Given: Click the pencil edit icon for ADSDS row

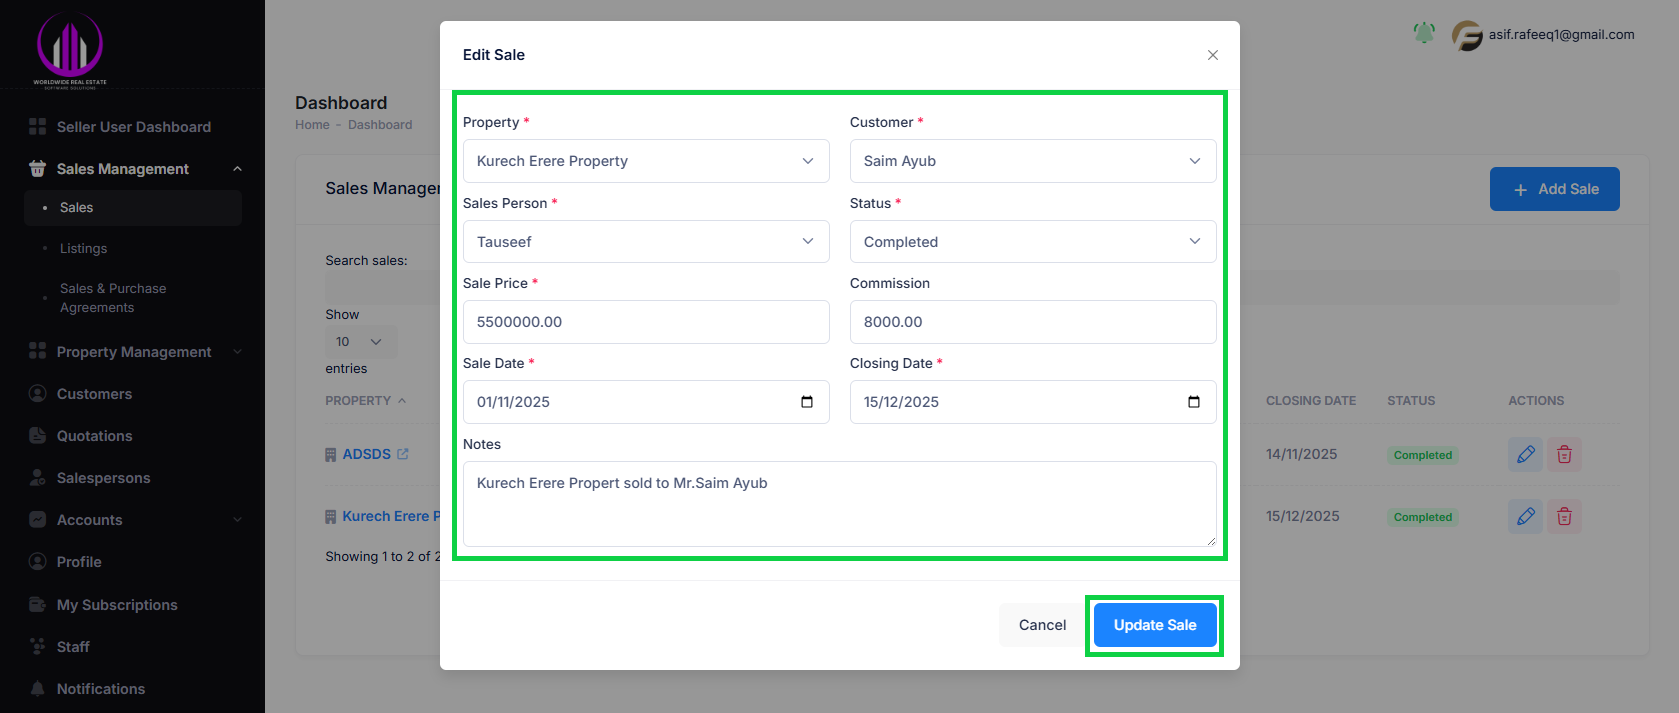Looking at the screenshot, I should 1525,455.
